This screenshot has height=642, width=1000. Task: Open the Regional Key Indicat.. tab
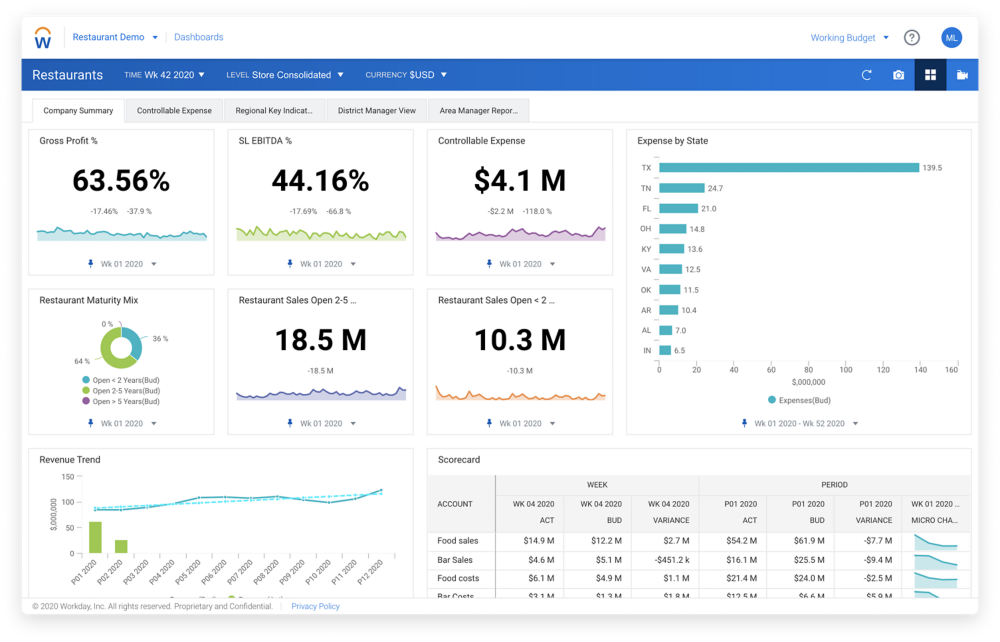[274, 110]
